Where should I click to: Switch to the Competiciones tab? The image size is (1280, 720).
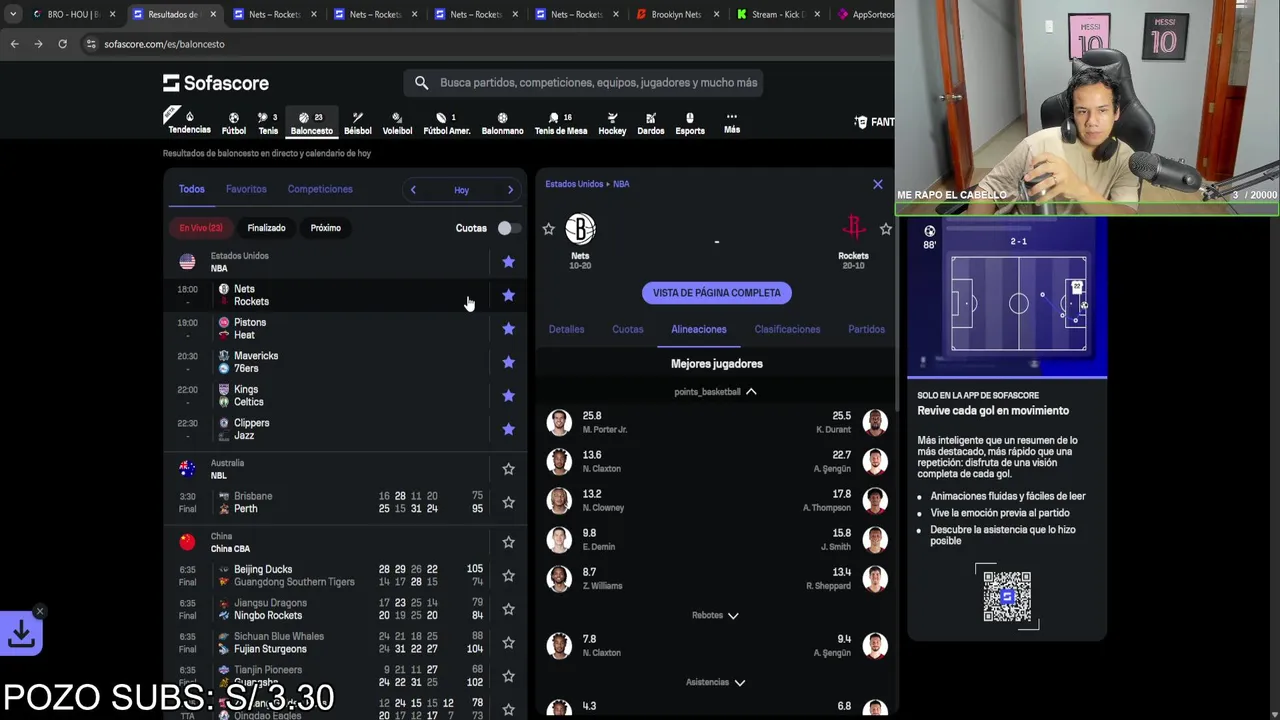320,189
